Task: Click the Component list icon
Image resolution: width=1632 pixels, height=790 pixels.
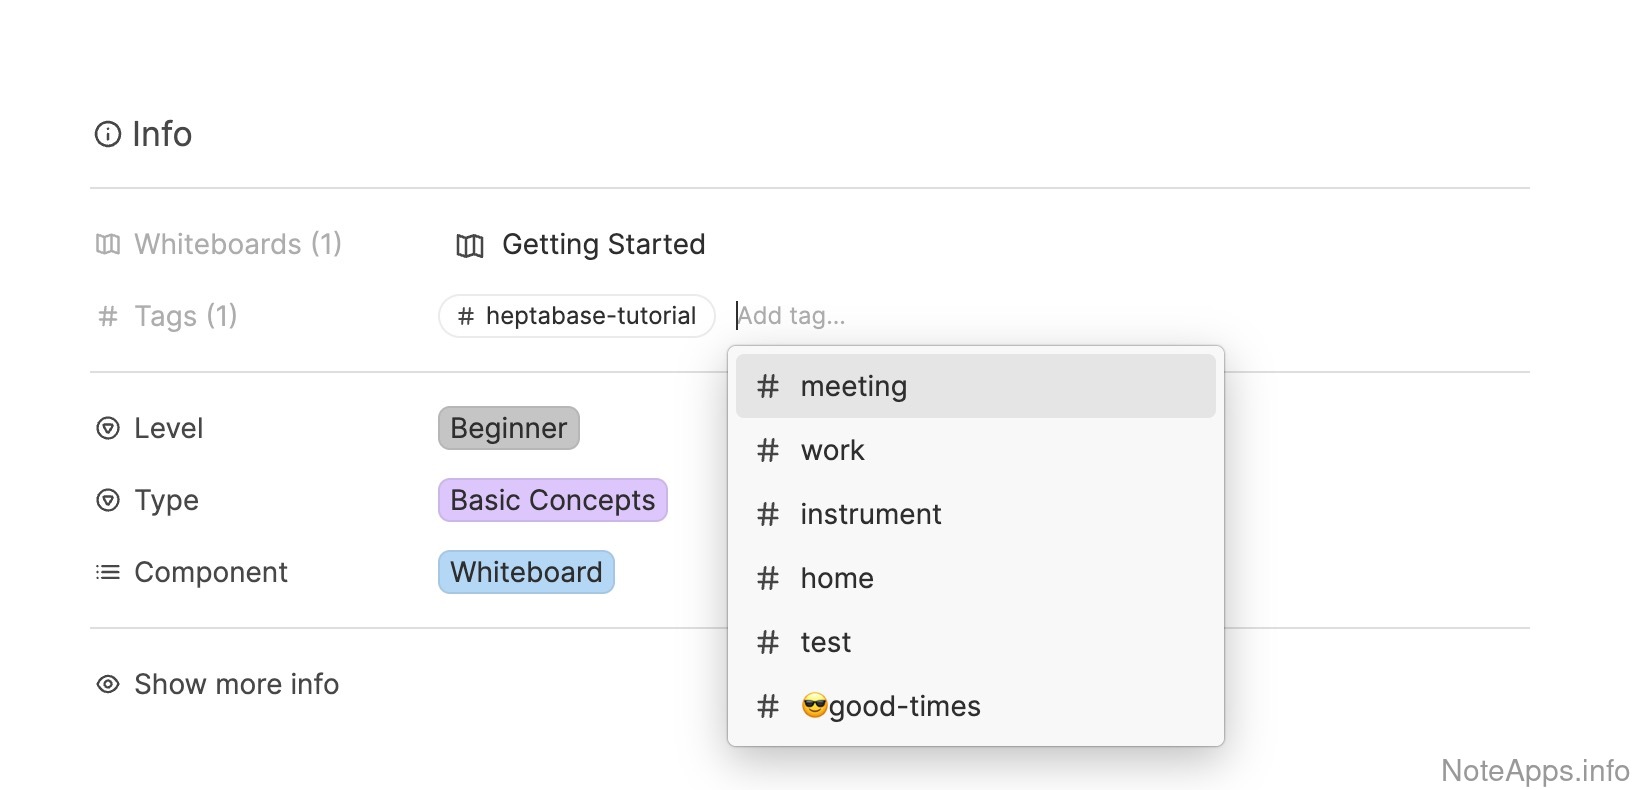Action: point(108,572)
